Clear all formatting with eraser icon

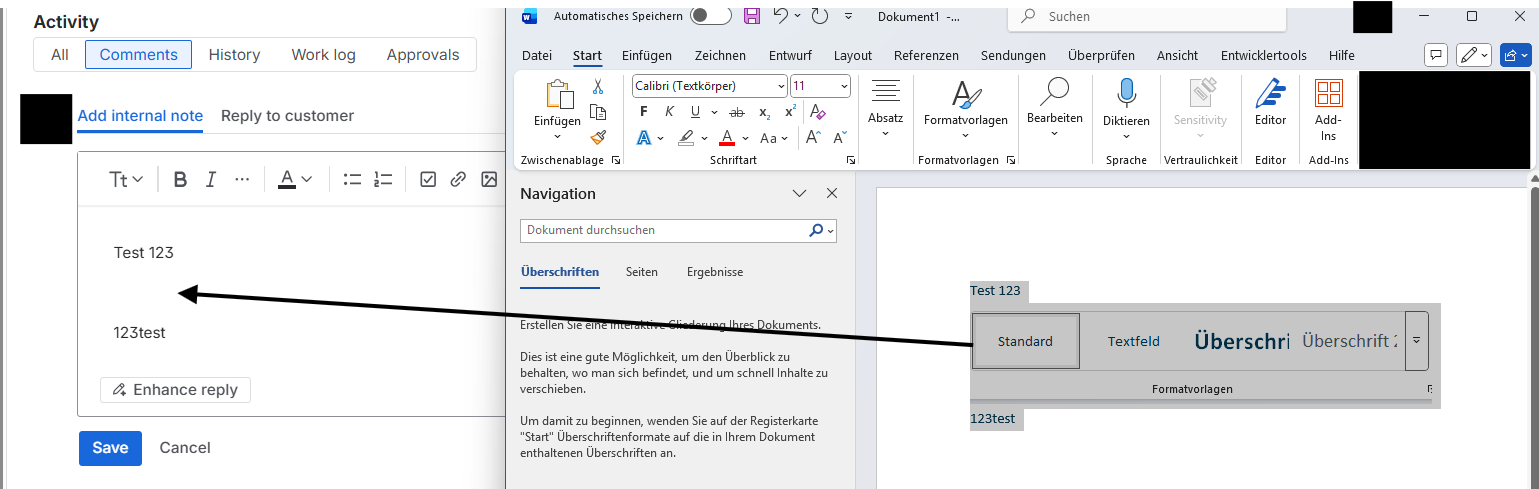817,112
